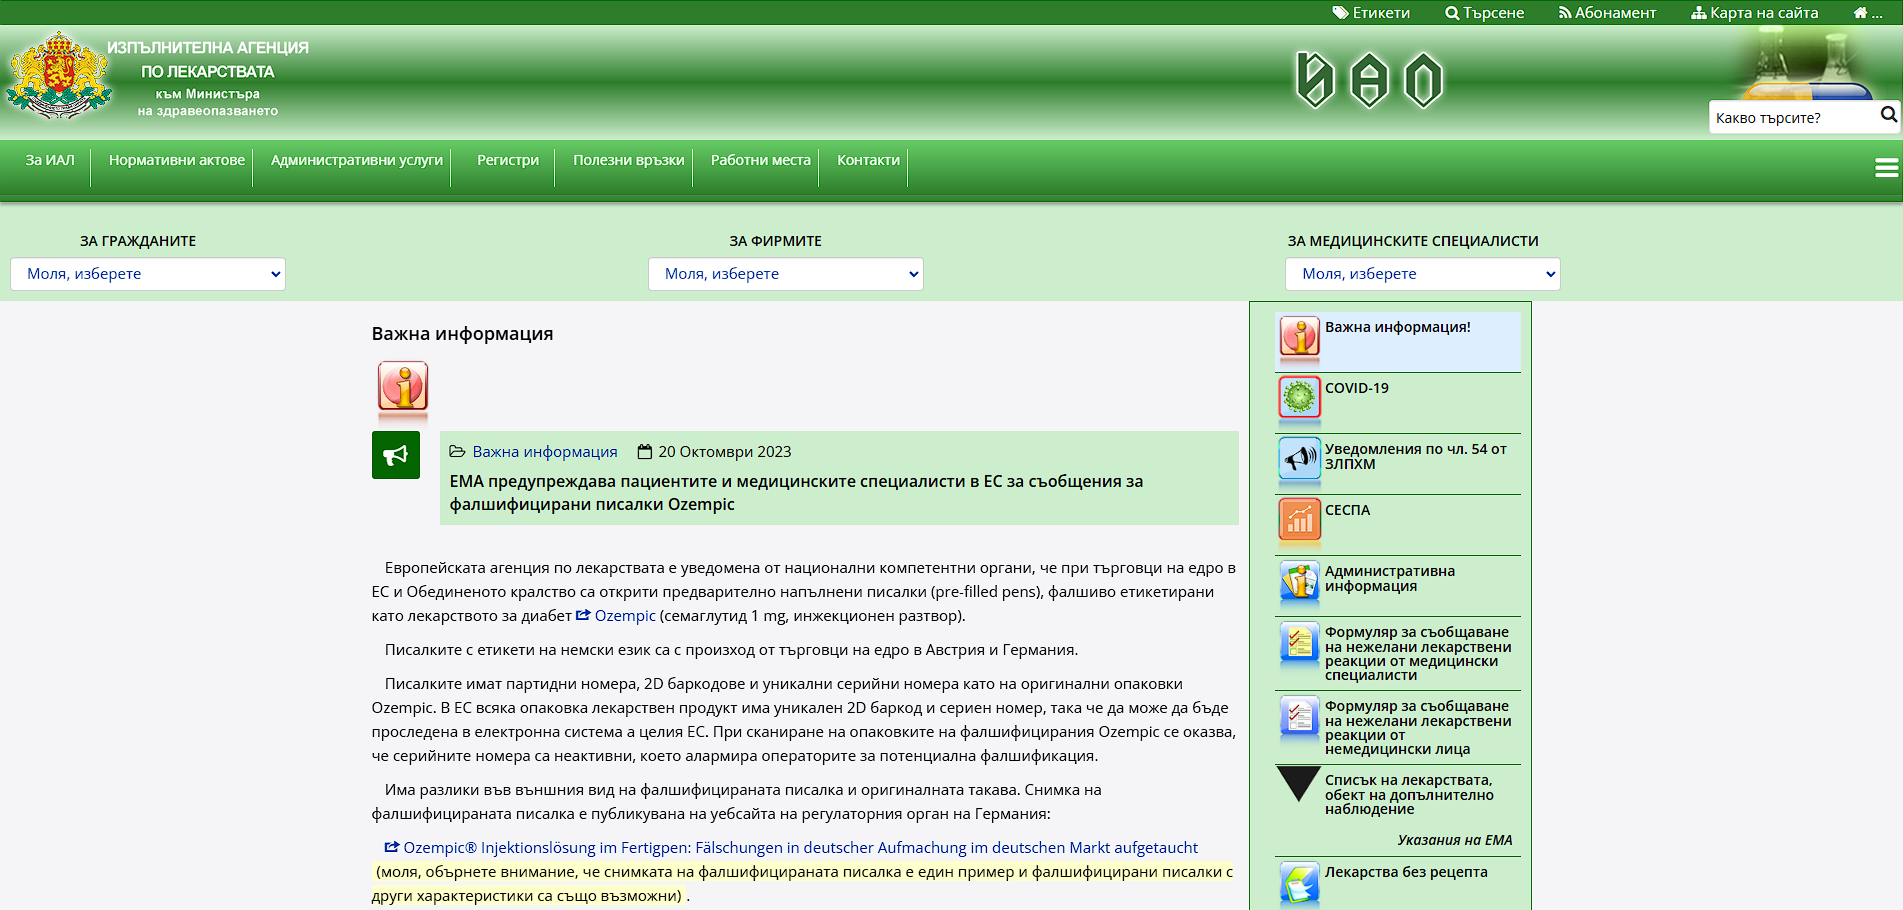The image size is (1903, 910).
Task: Click the ИАЛ logo in the header
Action: (60, 75)
